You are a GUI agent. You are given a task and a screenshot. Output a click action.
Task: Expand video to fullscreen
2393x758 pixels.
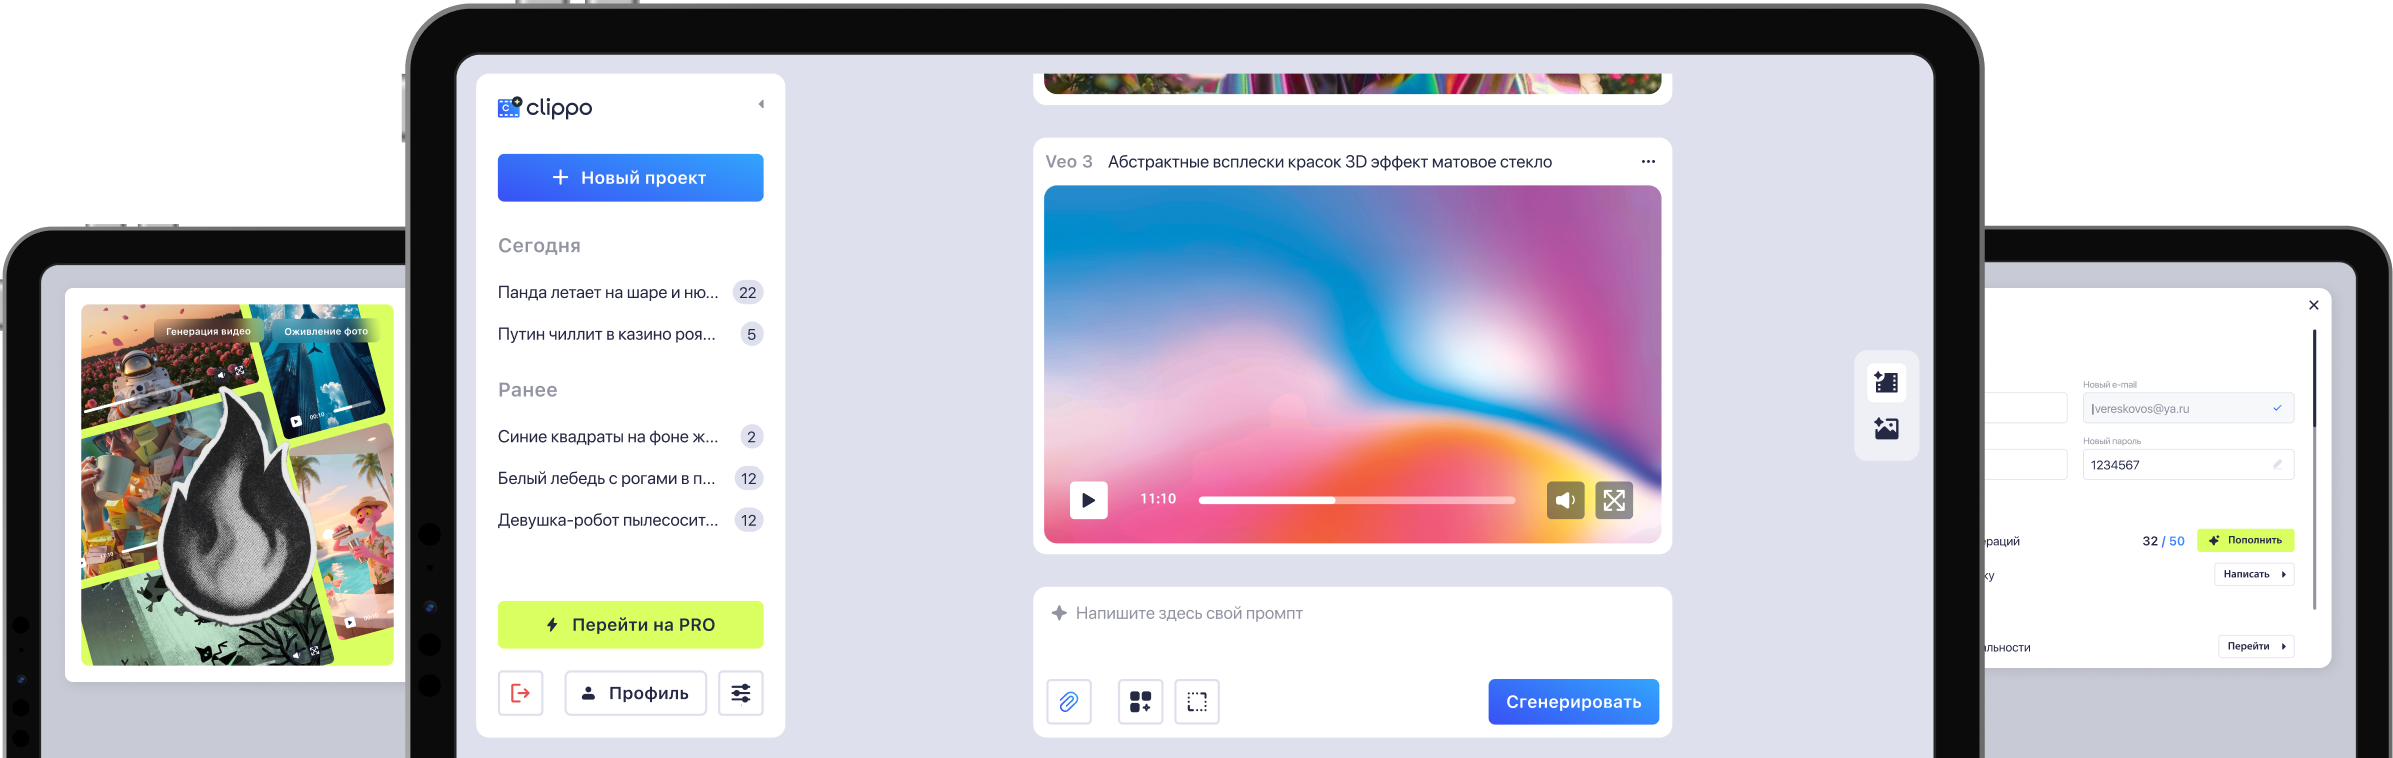click(x=1614, y=500)
